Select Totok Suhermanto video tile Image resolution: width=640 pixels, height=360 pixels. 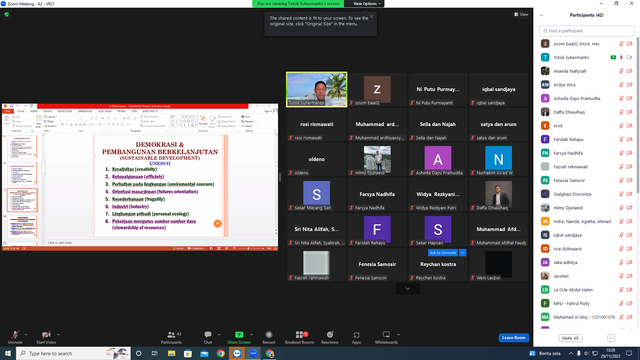pyautogui.click(x=317, y=89)
